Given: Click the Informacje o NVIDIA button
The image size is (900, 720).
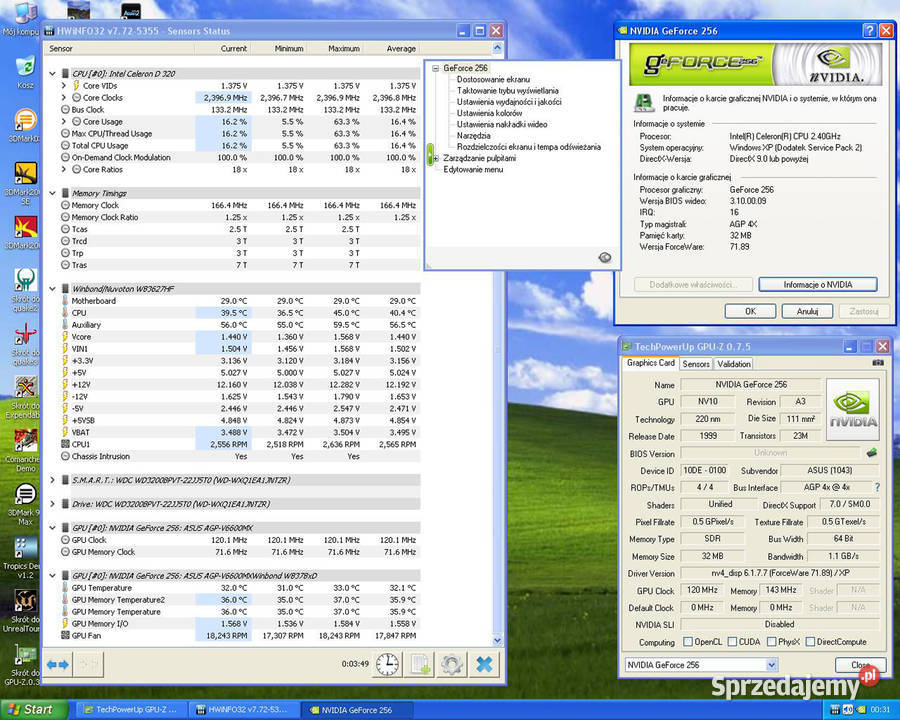Looking at the screenshot, I should pyautogui.click(x=817, y=284).
